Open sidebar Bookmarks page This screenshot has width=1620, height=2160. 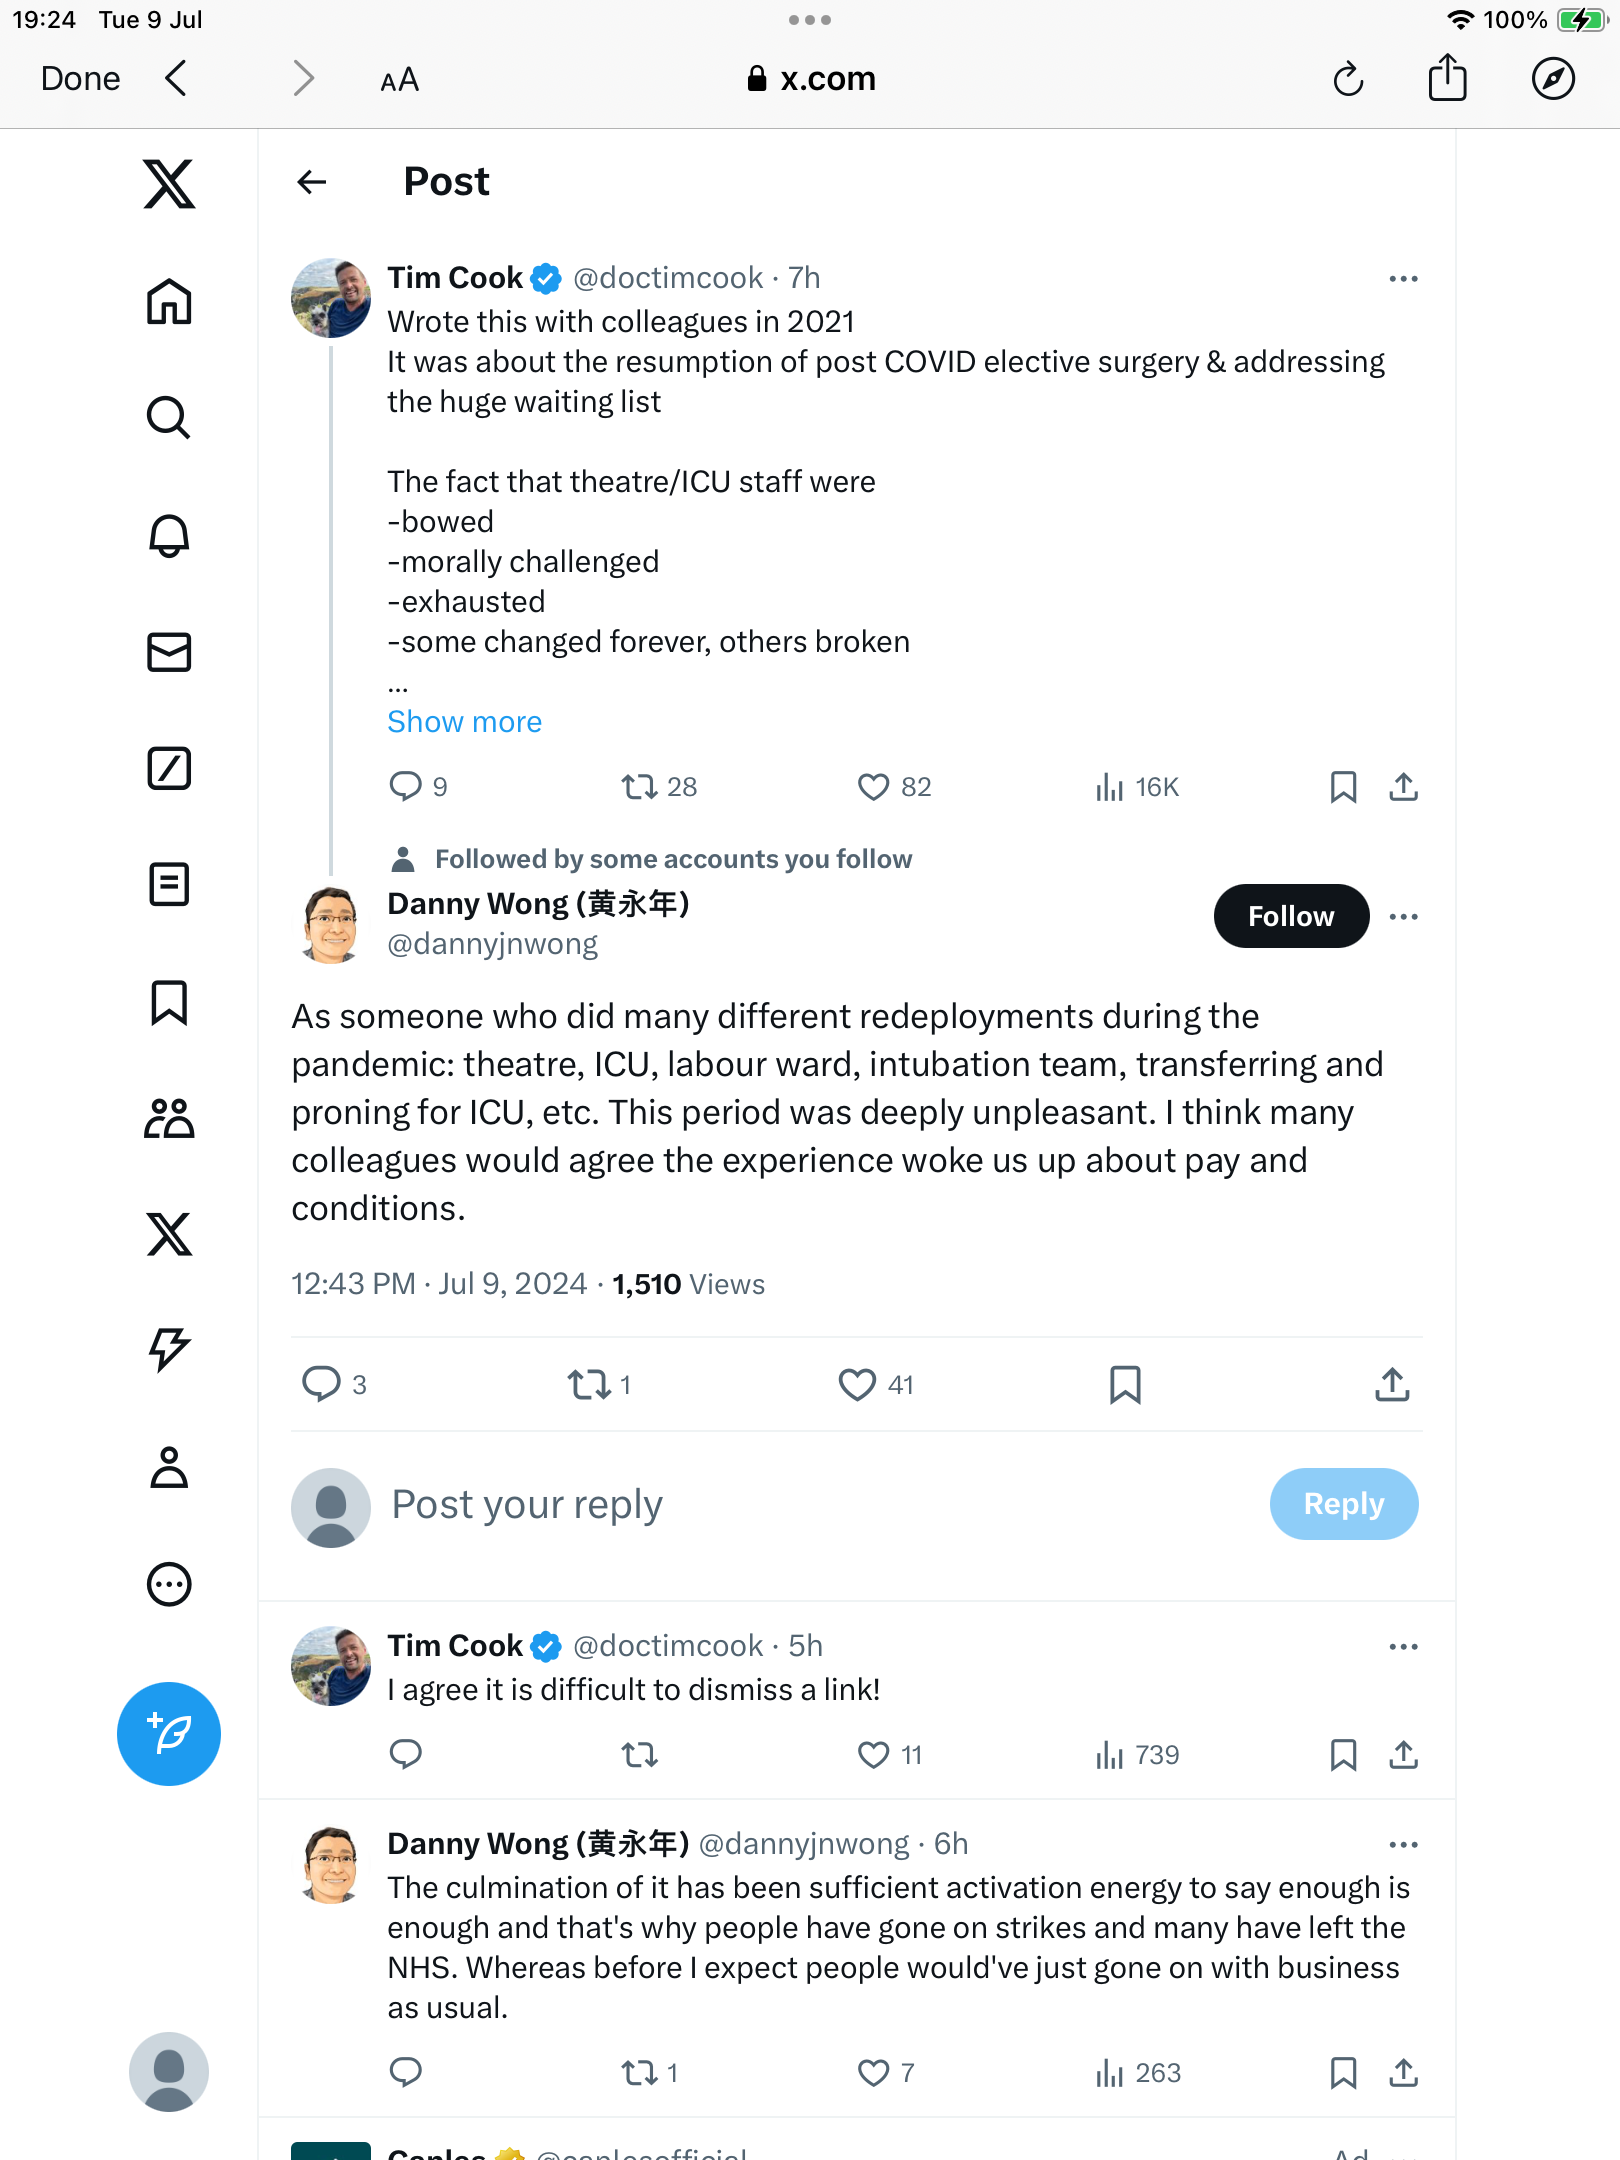pos(169,1002)
